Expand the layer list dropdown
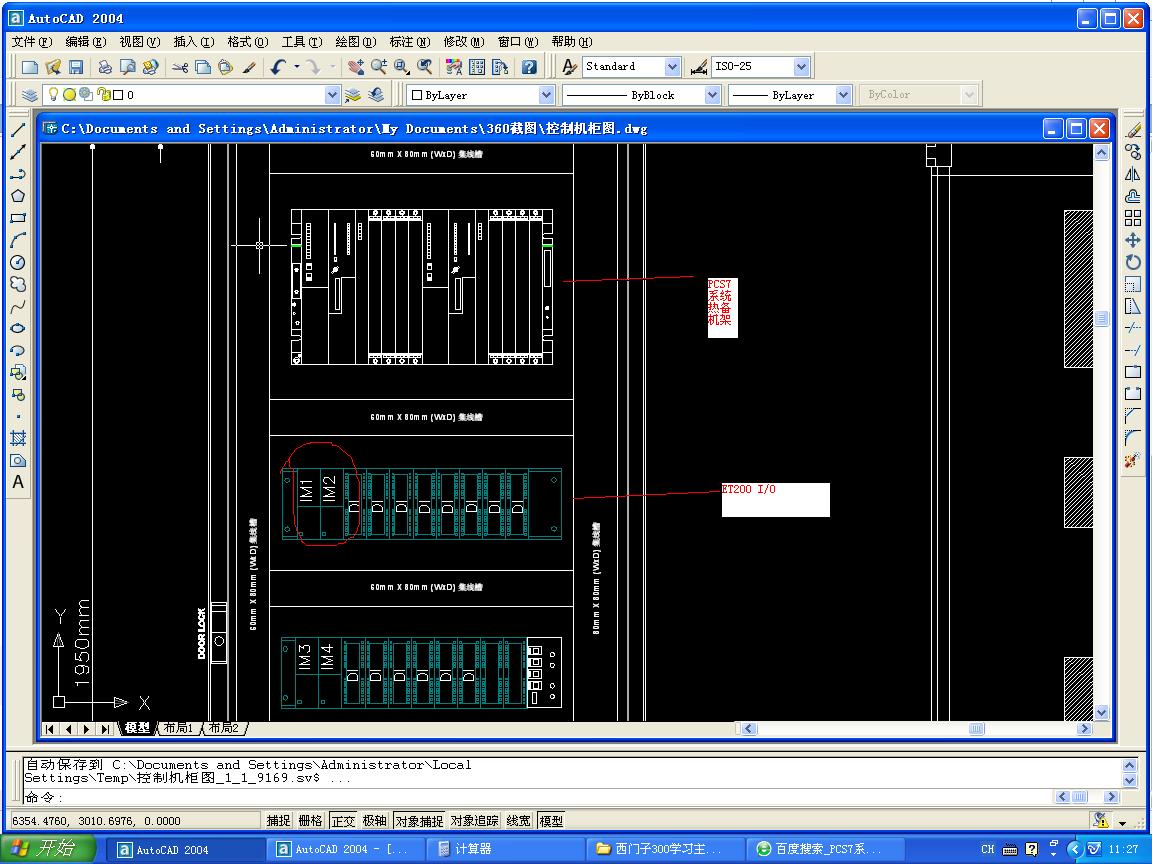Screen dimensions: 1152x864 tap(333, 95)
